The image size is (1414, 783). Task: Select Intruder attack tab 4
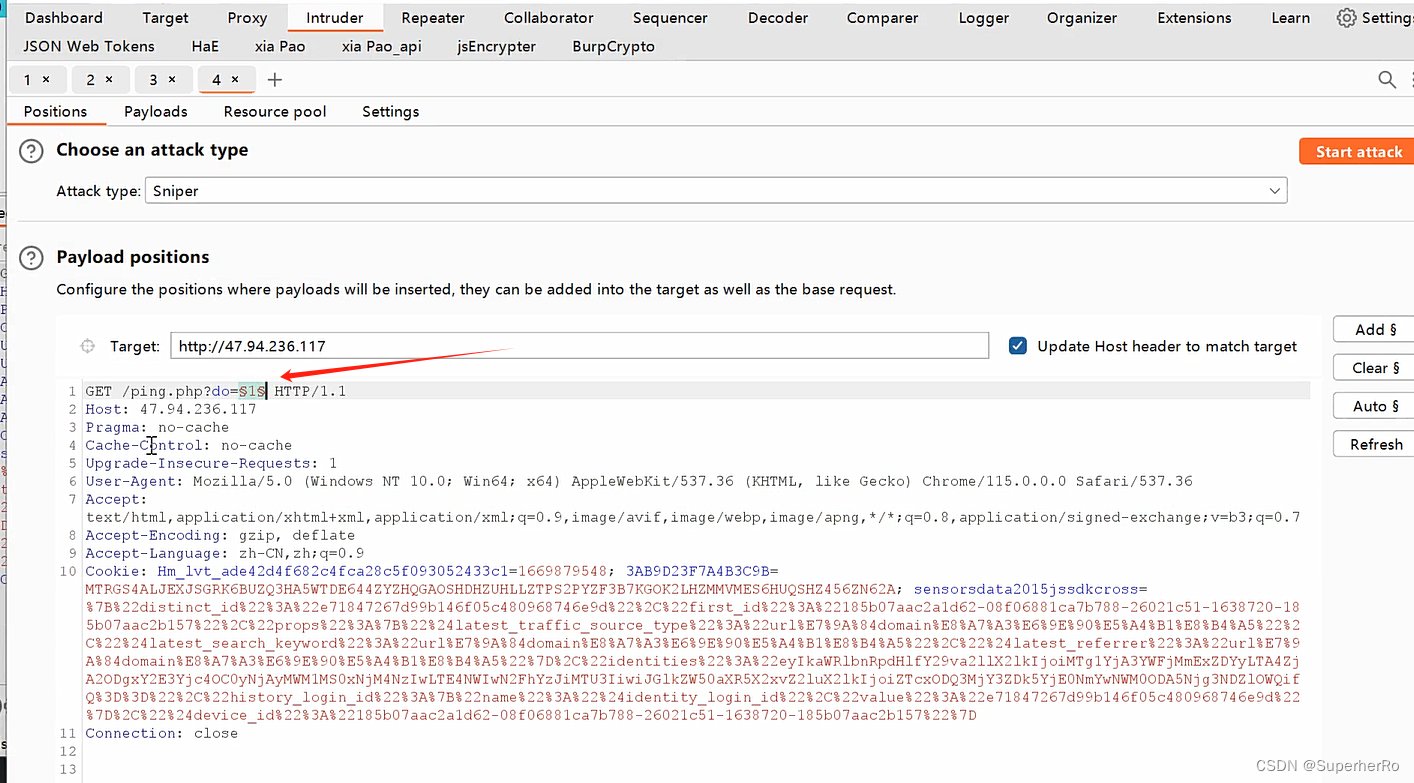point(217,80)
